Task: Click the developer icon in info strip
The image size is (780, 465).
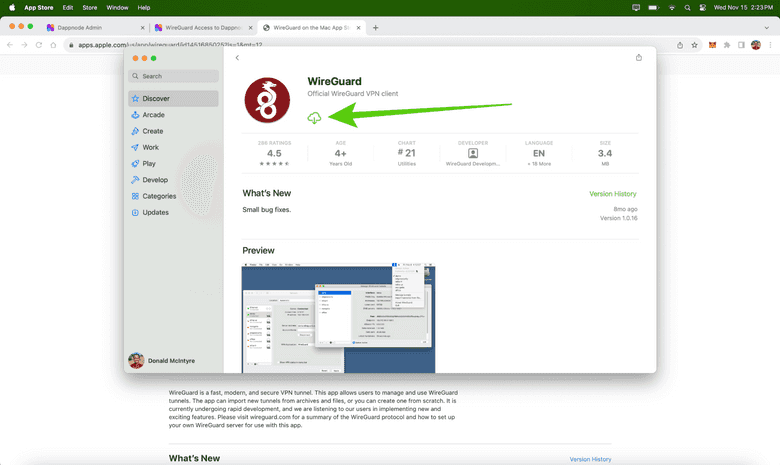Action: [473, 153]
